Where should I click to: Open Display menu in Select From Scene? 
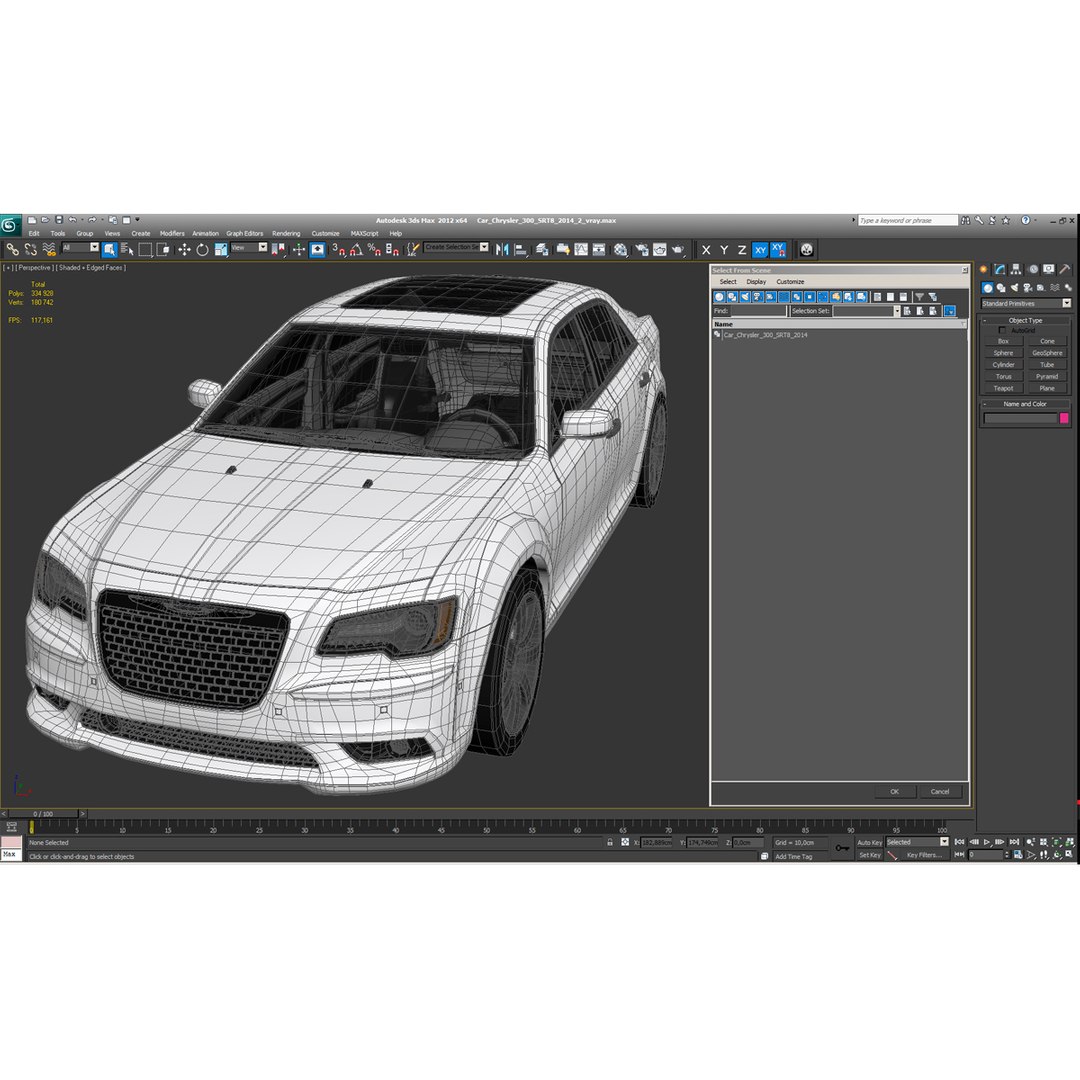pos(756,282)
